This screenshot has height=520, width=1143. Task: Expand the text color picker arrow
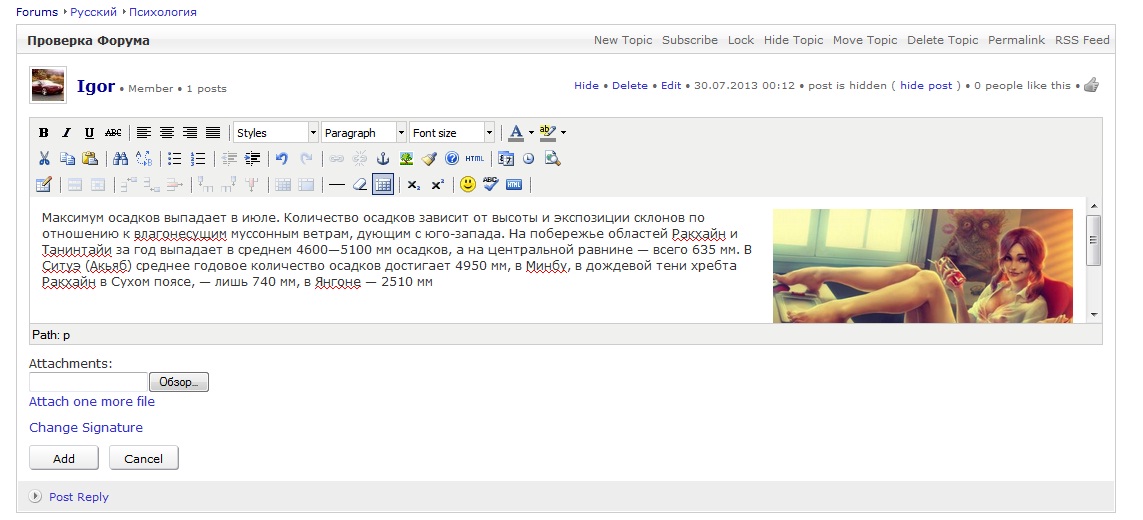tap(531, 133)
